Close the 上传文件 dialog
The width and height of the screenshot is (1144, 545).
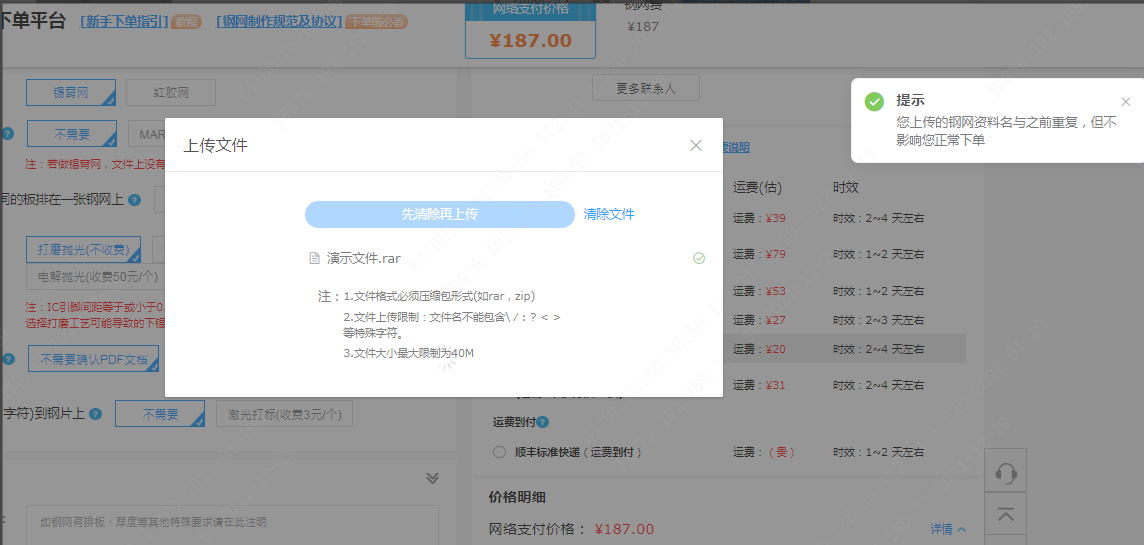click(696, 145)
